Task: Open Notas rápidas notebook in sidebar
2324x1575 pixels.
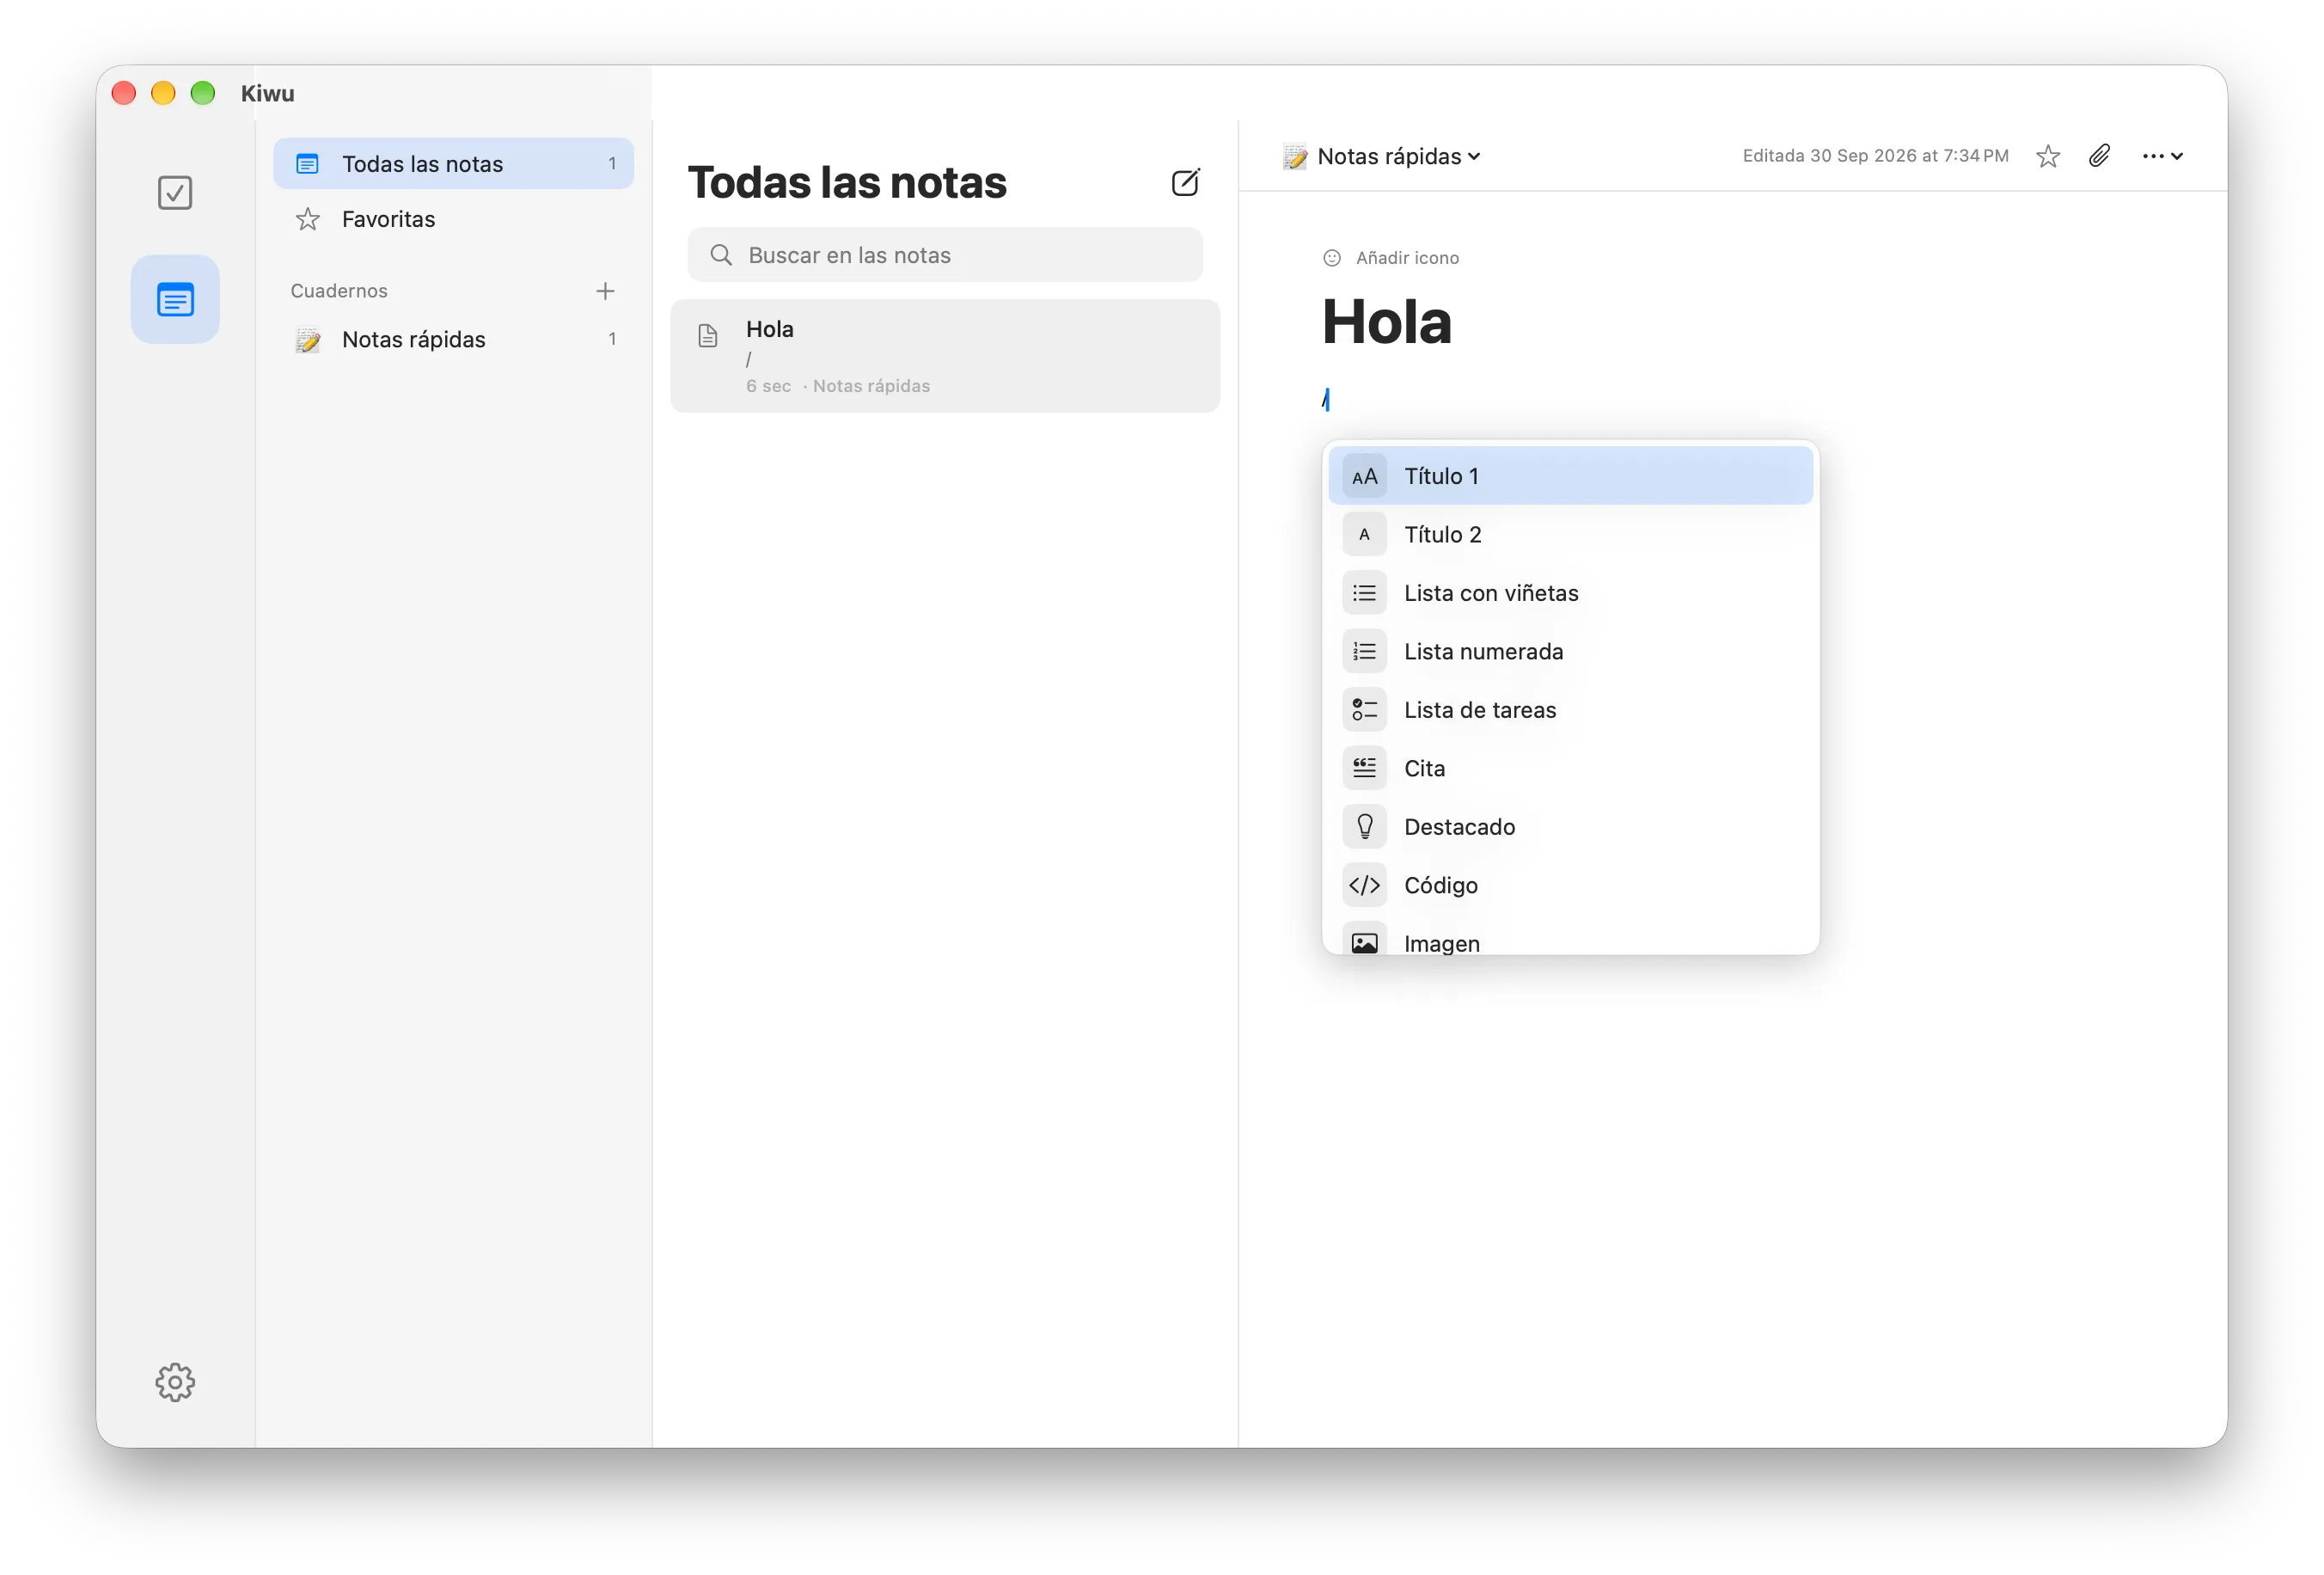Action: [453, 340]
